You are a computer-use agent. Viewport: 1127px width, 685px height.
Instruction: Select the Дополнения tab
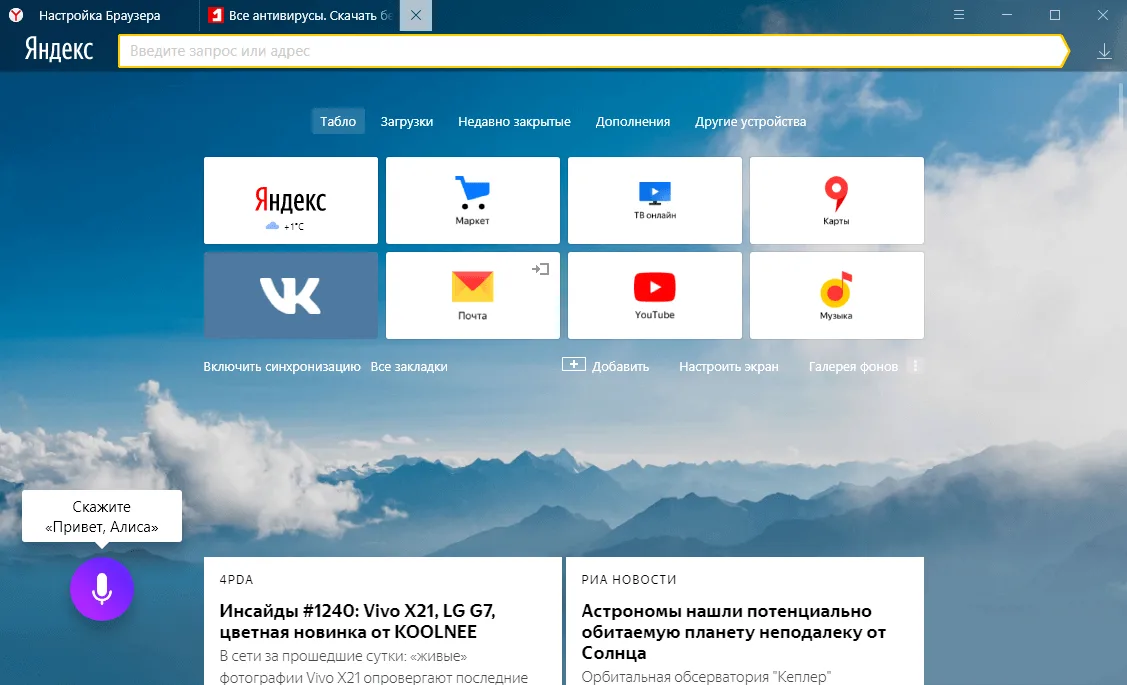tap(632, 121)
